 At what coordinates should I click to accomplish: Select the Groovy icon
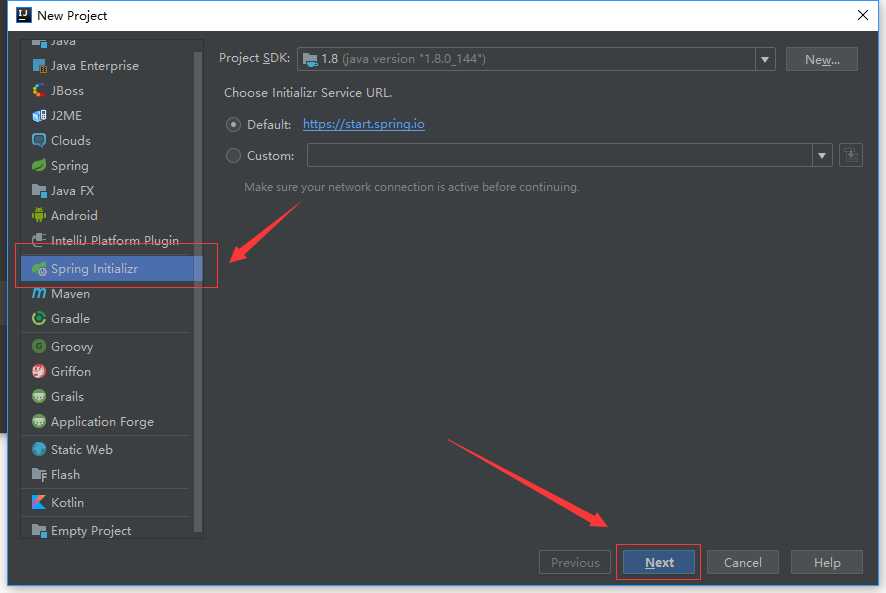pos(39,346)
